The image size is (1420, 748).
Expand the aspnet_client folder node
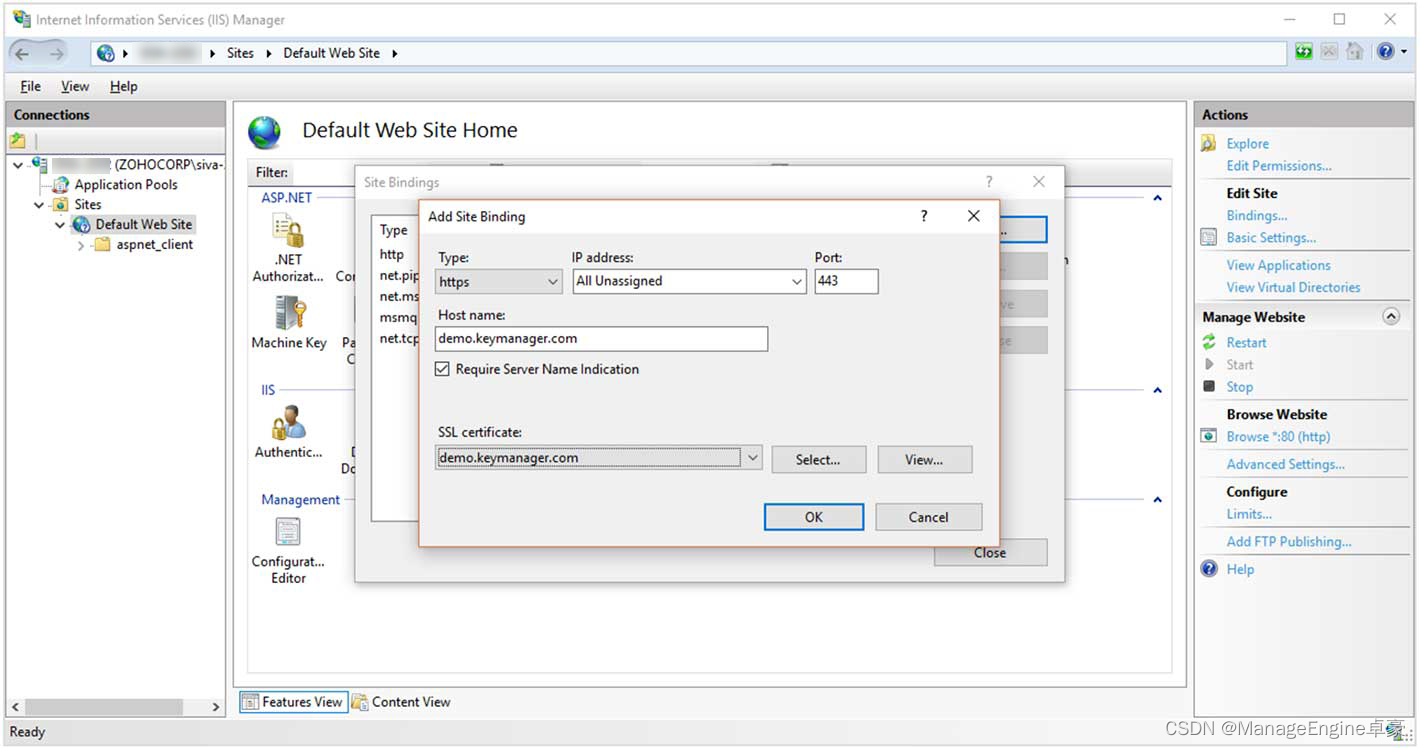(x=81, y=245)
